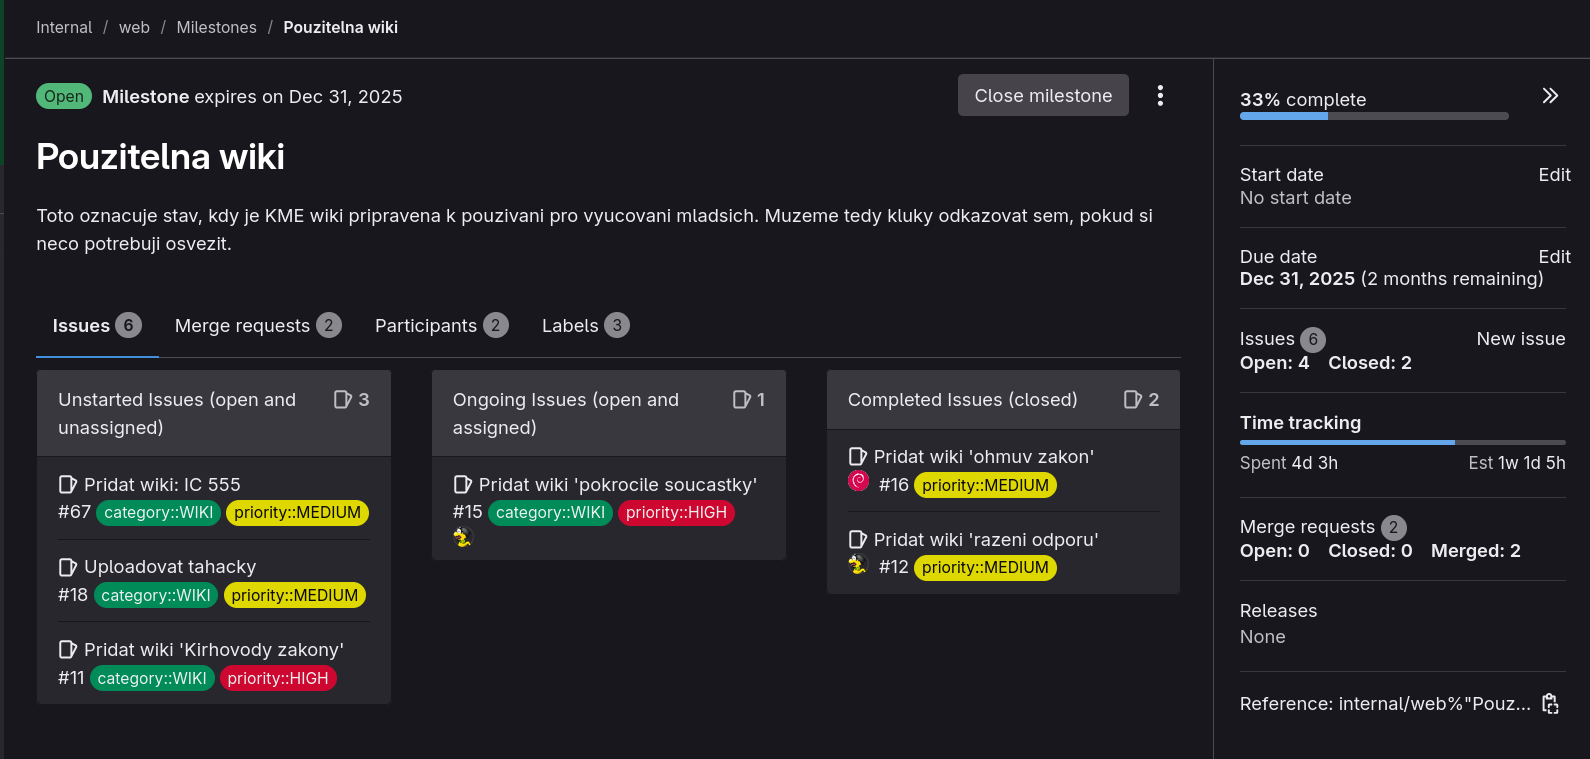Open the milestone actions kebab menu

[1160, 96]
